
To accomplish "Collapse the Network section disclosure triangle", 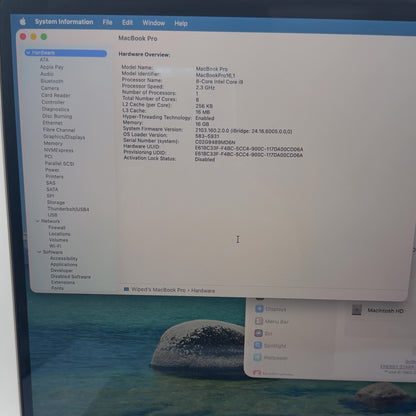I will point(37,221).
